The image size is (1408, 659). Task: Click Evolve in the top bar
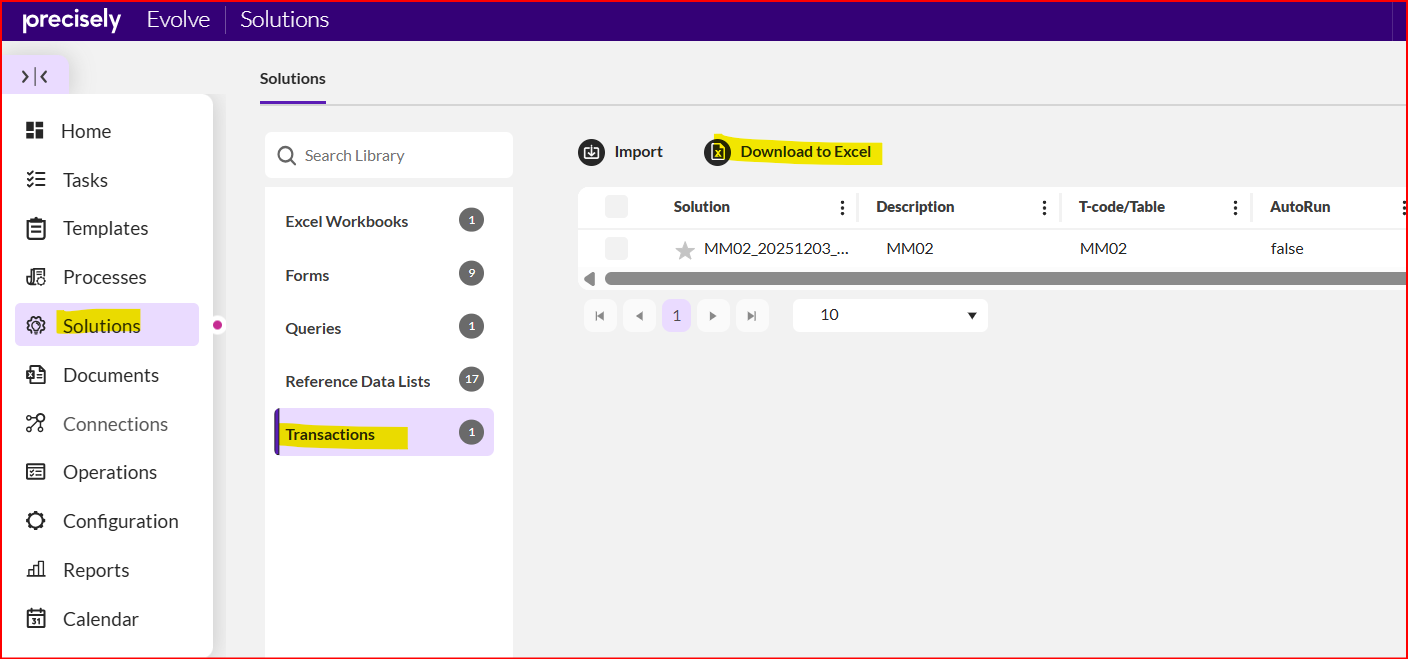coord(178,19)
